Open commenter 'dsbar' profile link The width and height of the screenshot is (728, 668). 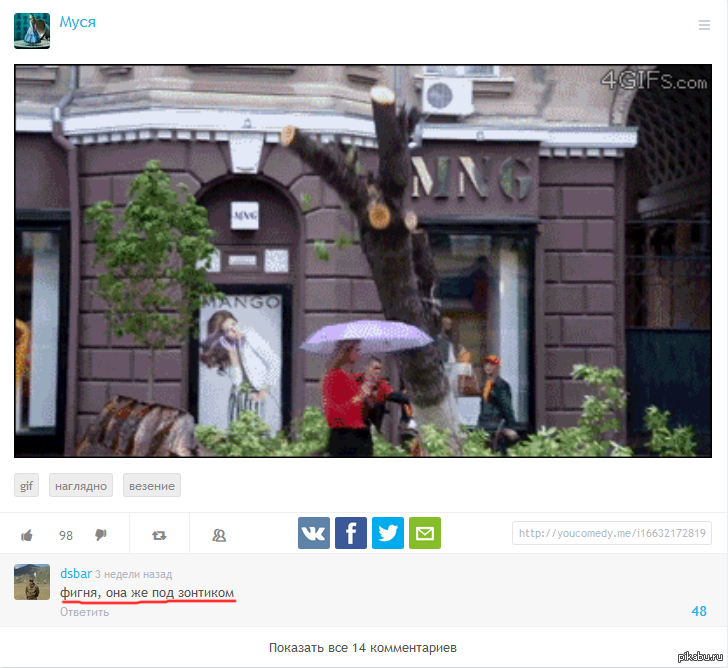[75, 574]
